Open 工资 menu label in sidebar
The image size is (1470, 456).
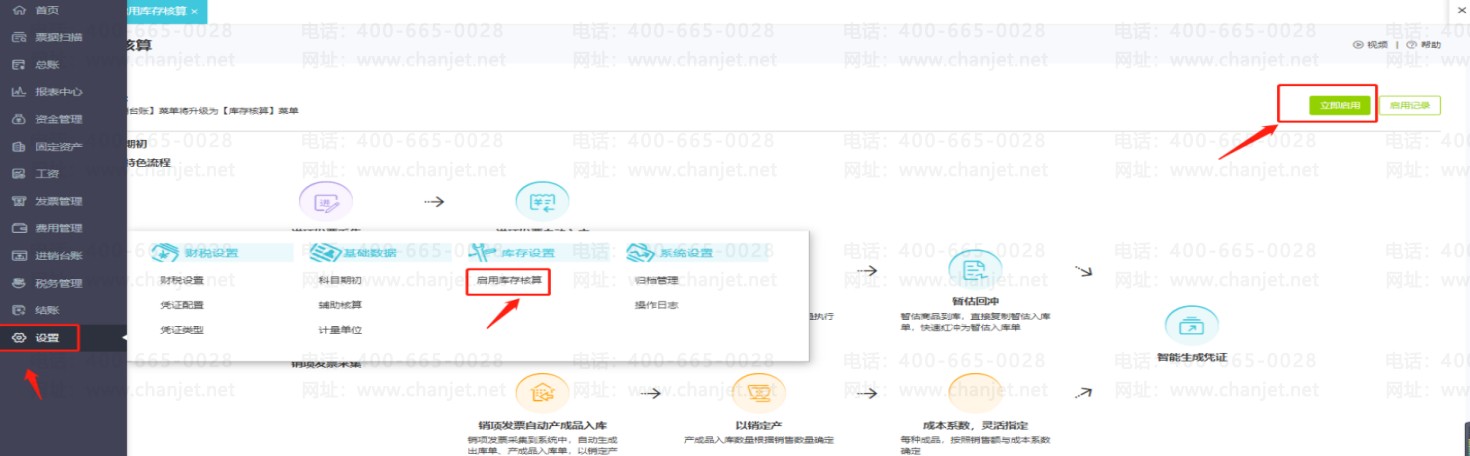click(47, 174)
